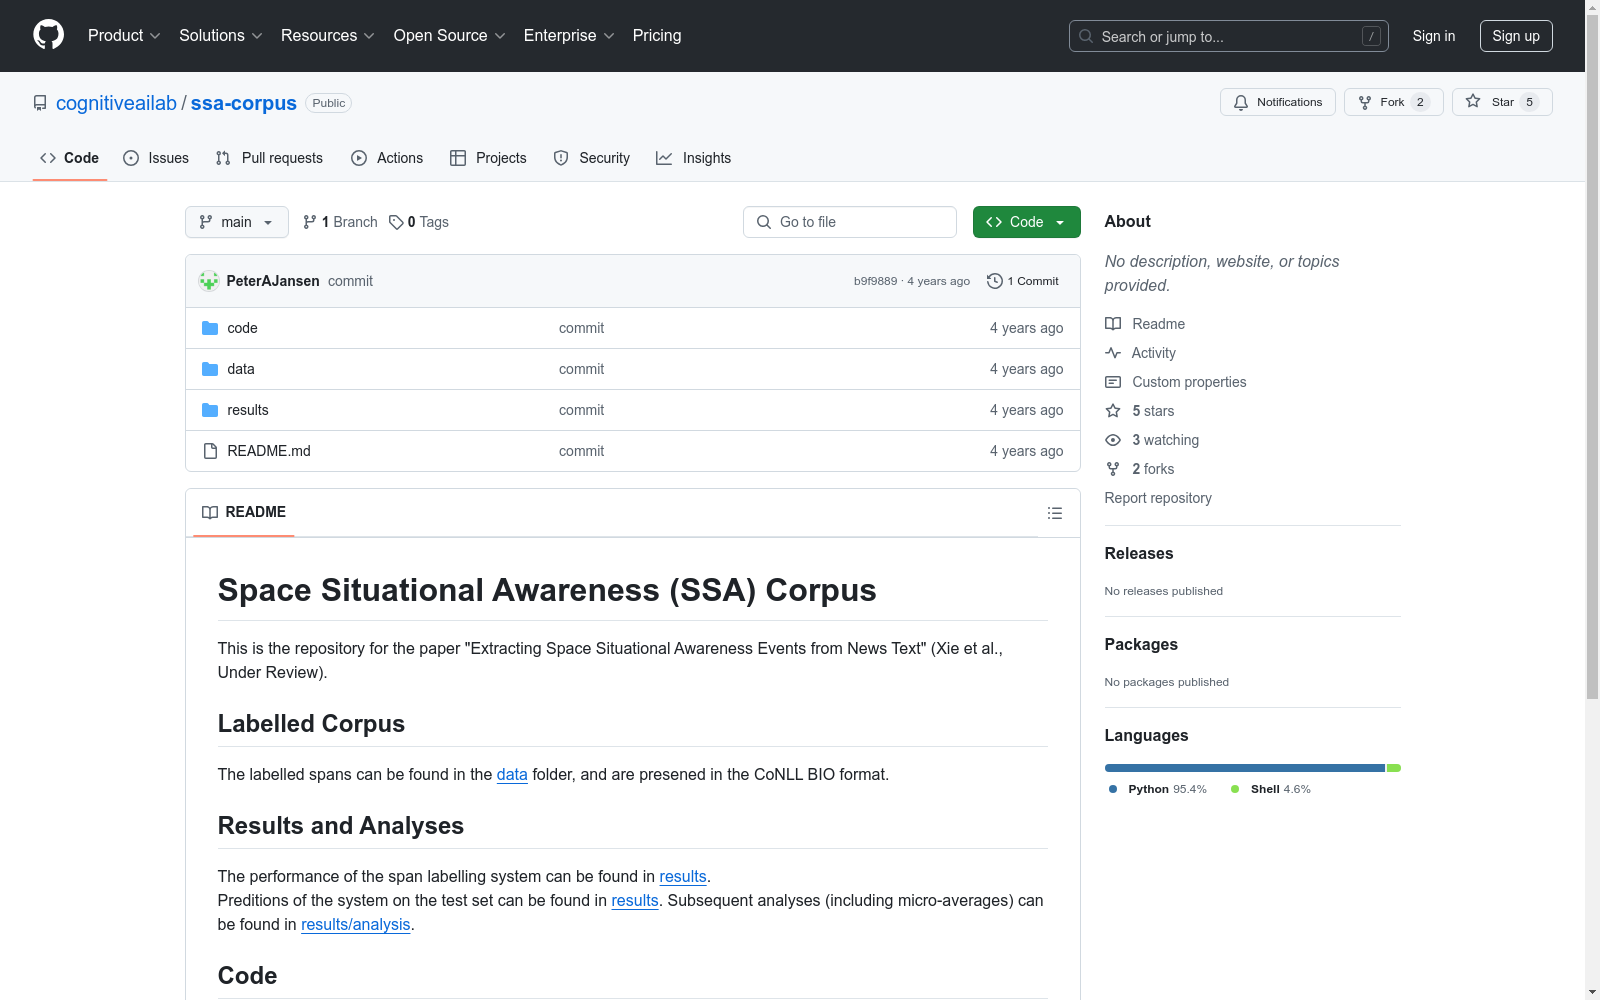The height and width of the screenshot is (1000, 1600).
Task: Click the Custom properties note icon
Action: pos(1113,382)
